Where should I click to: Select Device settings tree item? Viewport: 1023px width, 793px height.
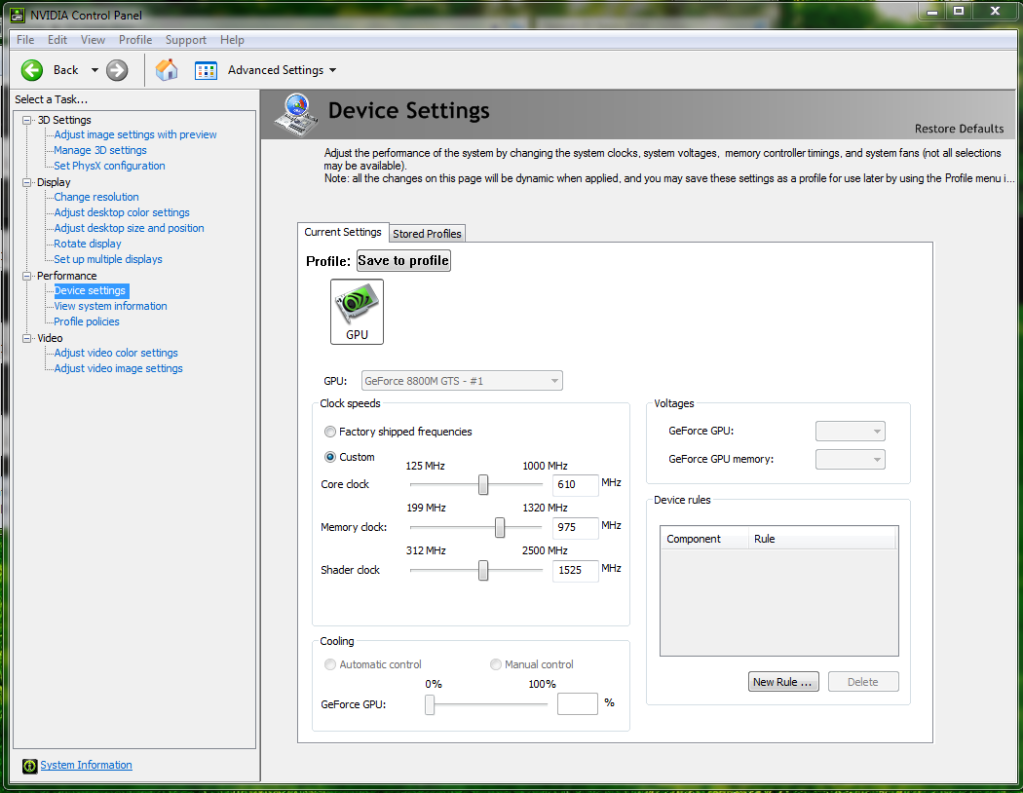(90, 290)
